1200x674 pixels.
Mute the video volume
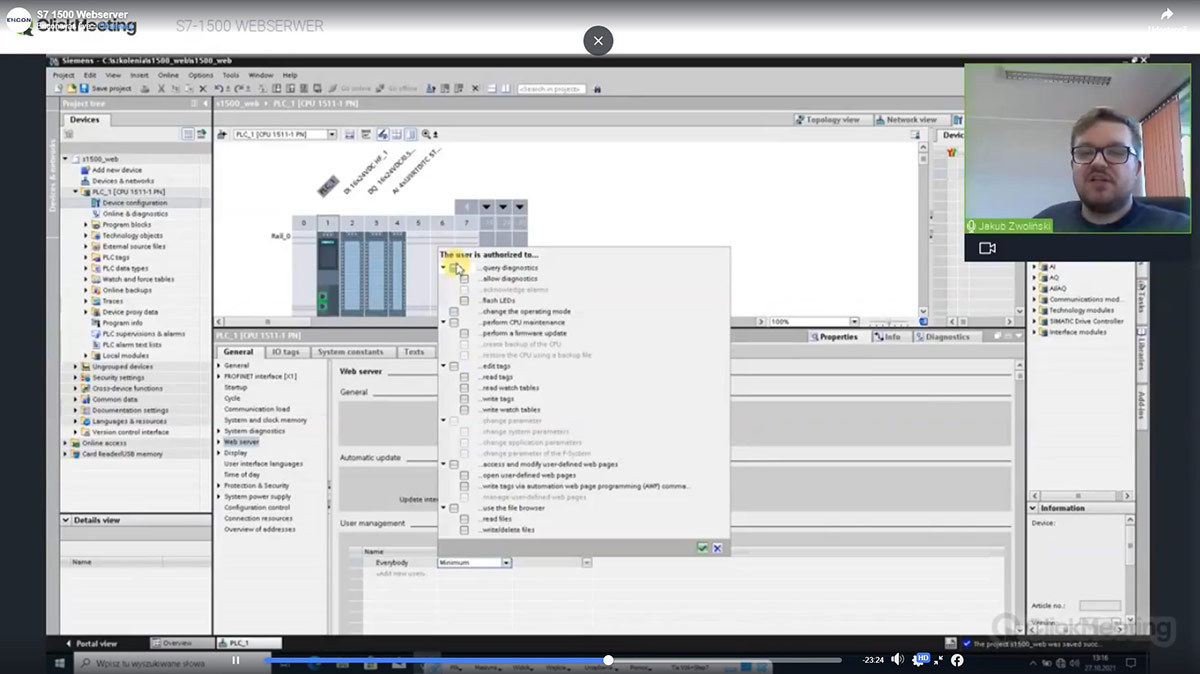point(897,660)
